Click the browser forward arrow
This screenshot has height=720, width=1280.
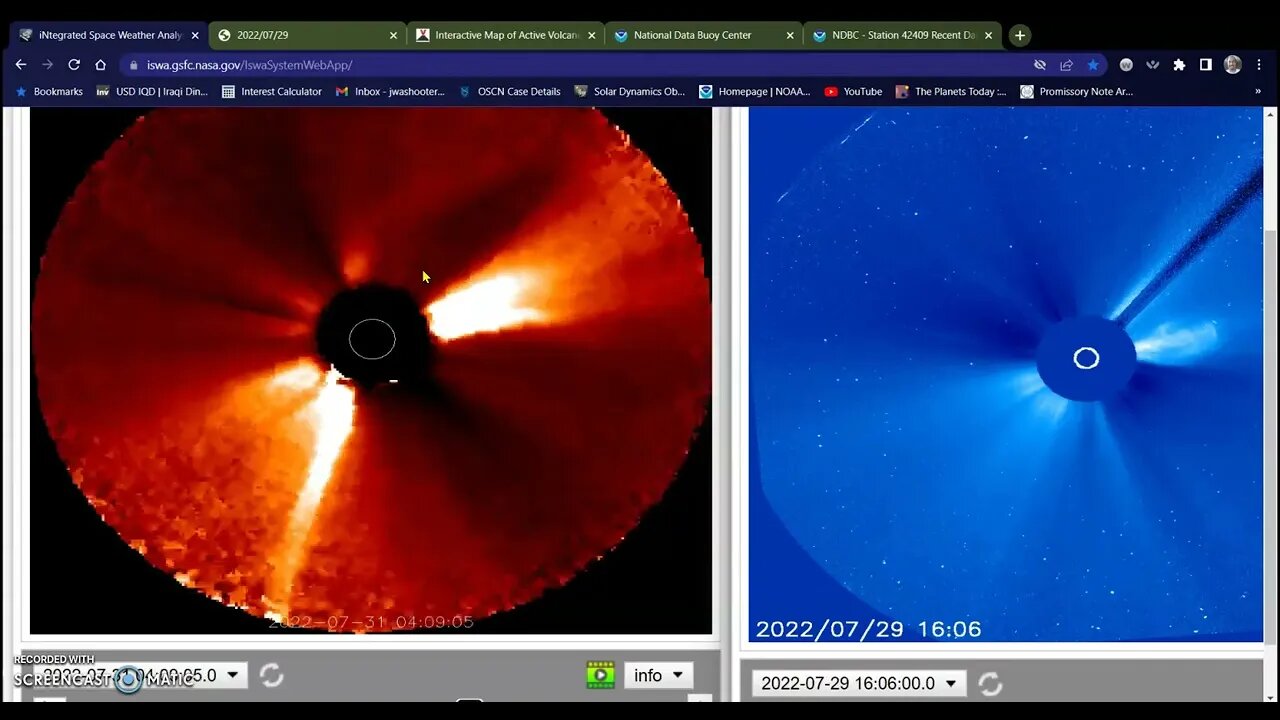tap(47, 64)
